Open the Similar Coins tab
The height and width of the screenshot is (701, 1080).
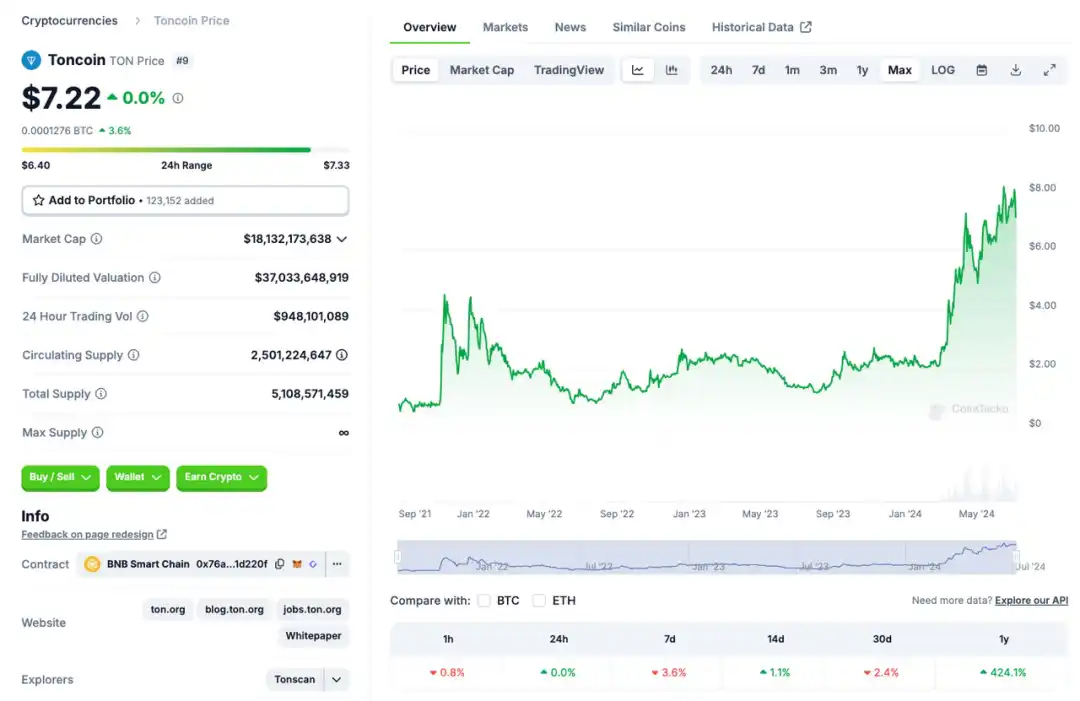649,27
